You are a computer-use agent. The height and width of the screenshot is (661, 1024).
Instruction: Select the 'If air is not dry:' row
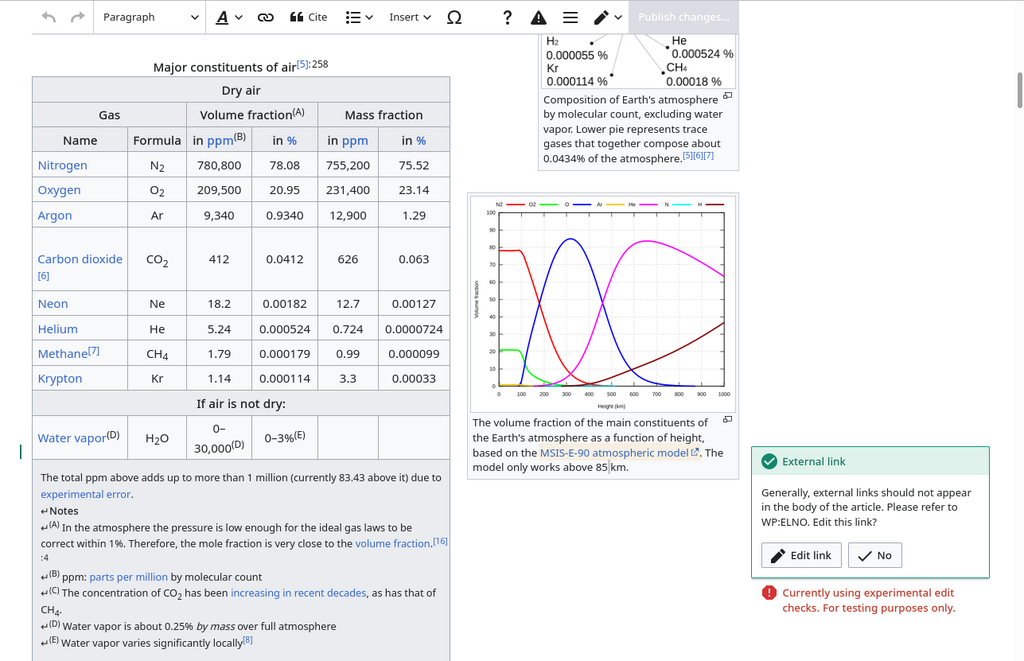241,404
